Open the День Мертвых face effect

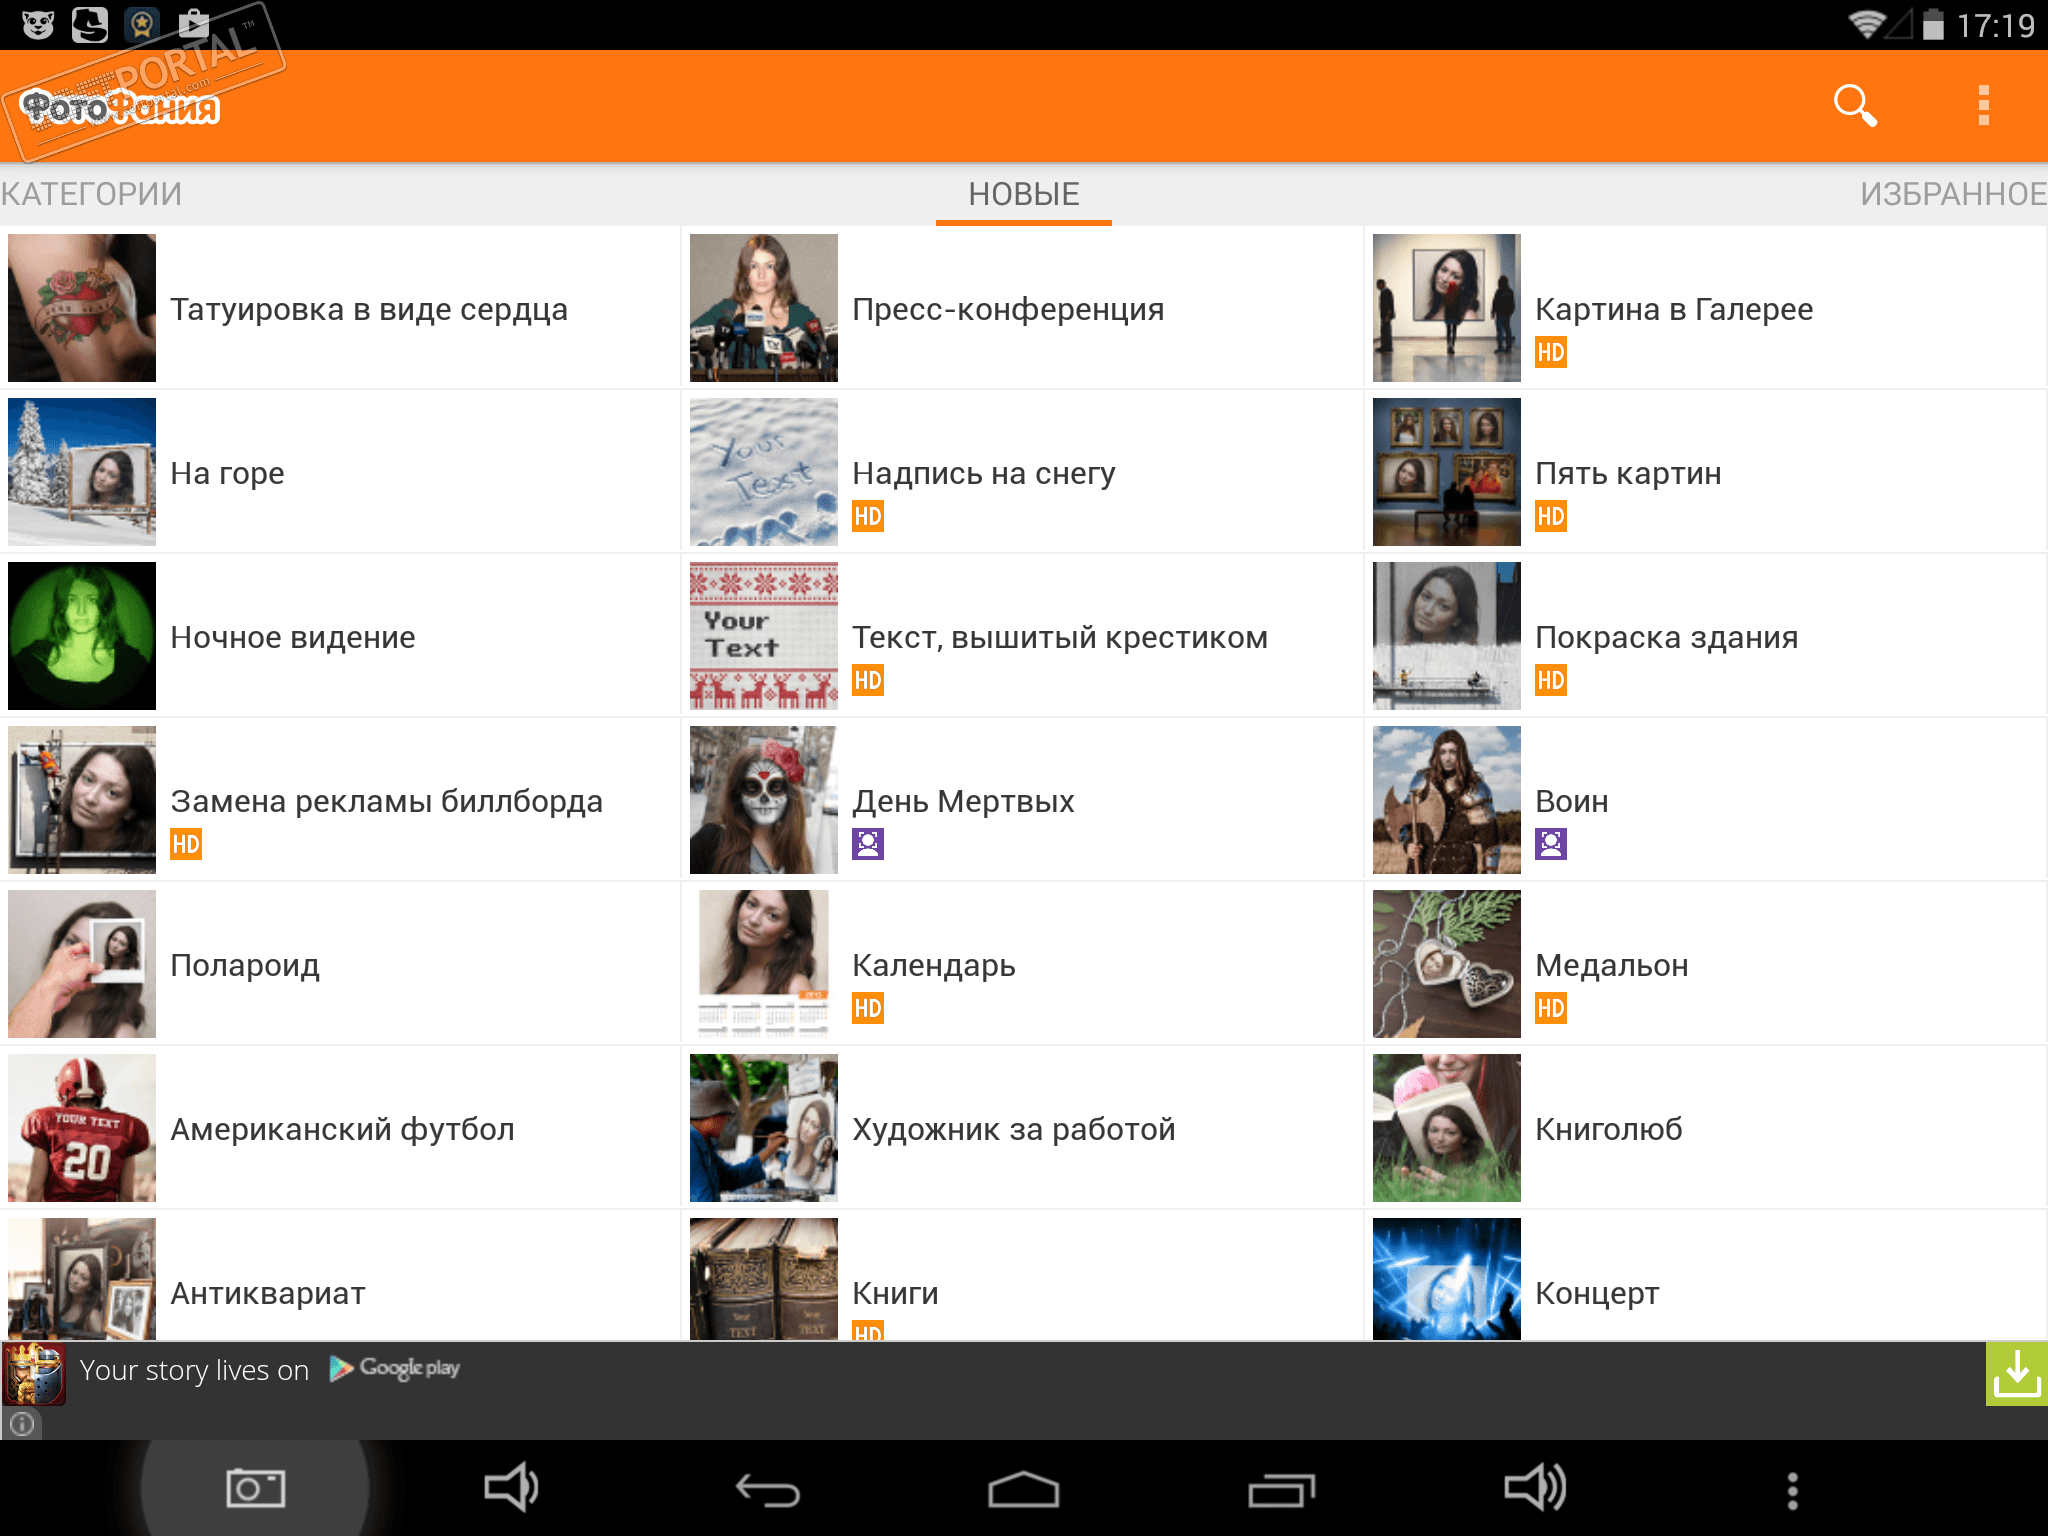tap(962, 801)
